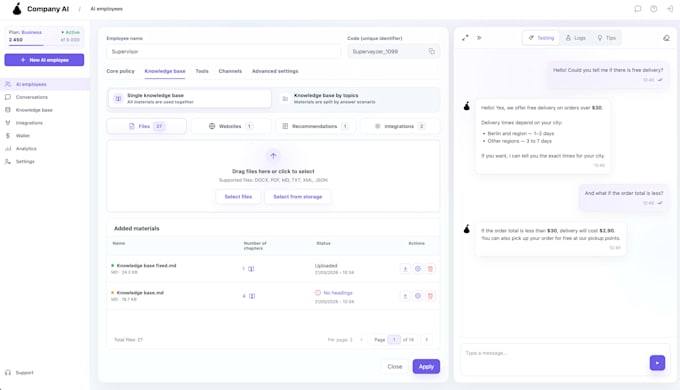Switch to the Channels tab
Image resolution: width=680 pixels, height=390 pixels.
point(230,71)
